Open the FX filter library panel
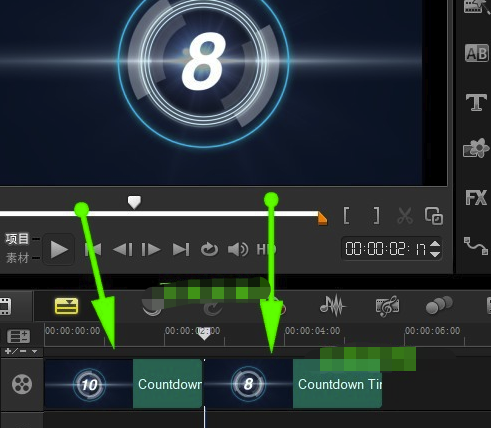This screenshot has height=428, width=491. pos(476,198)
